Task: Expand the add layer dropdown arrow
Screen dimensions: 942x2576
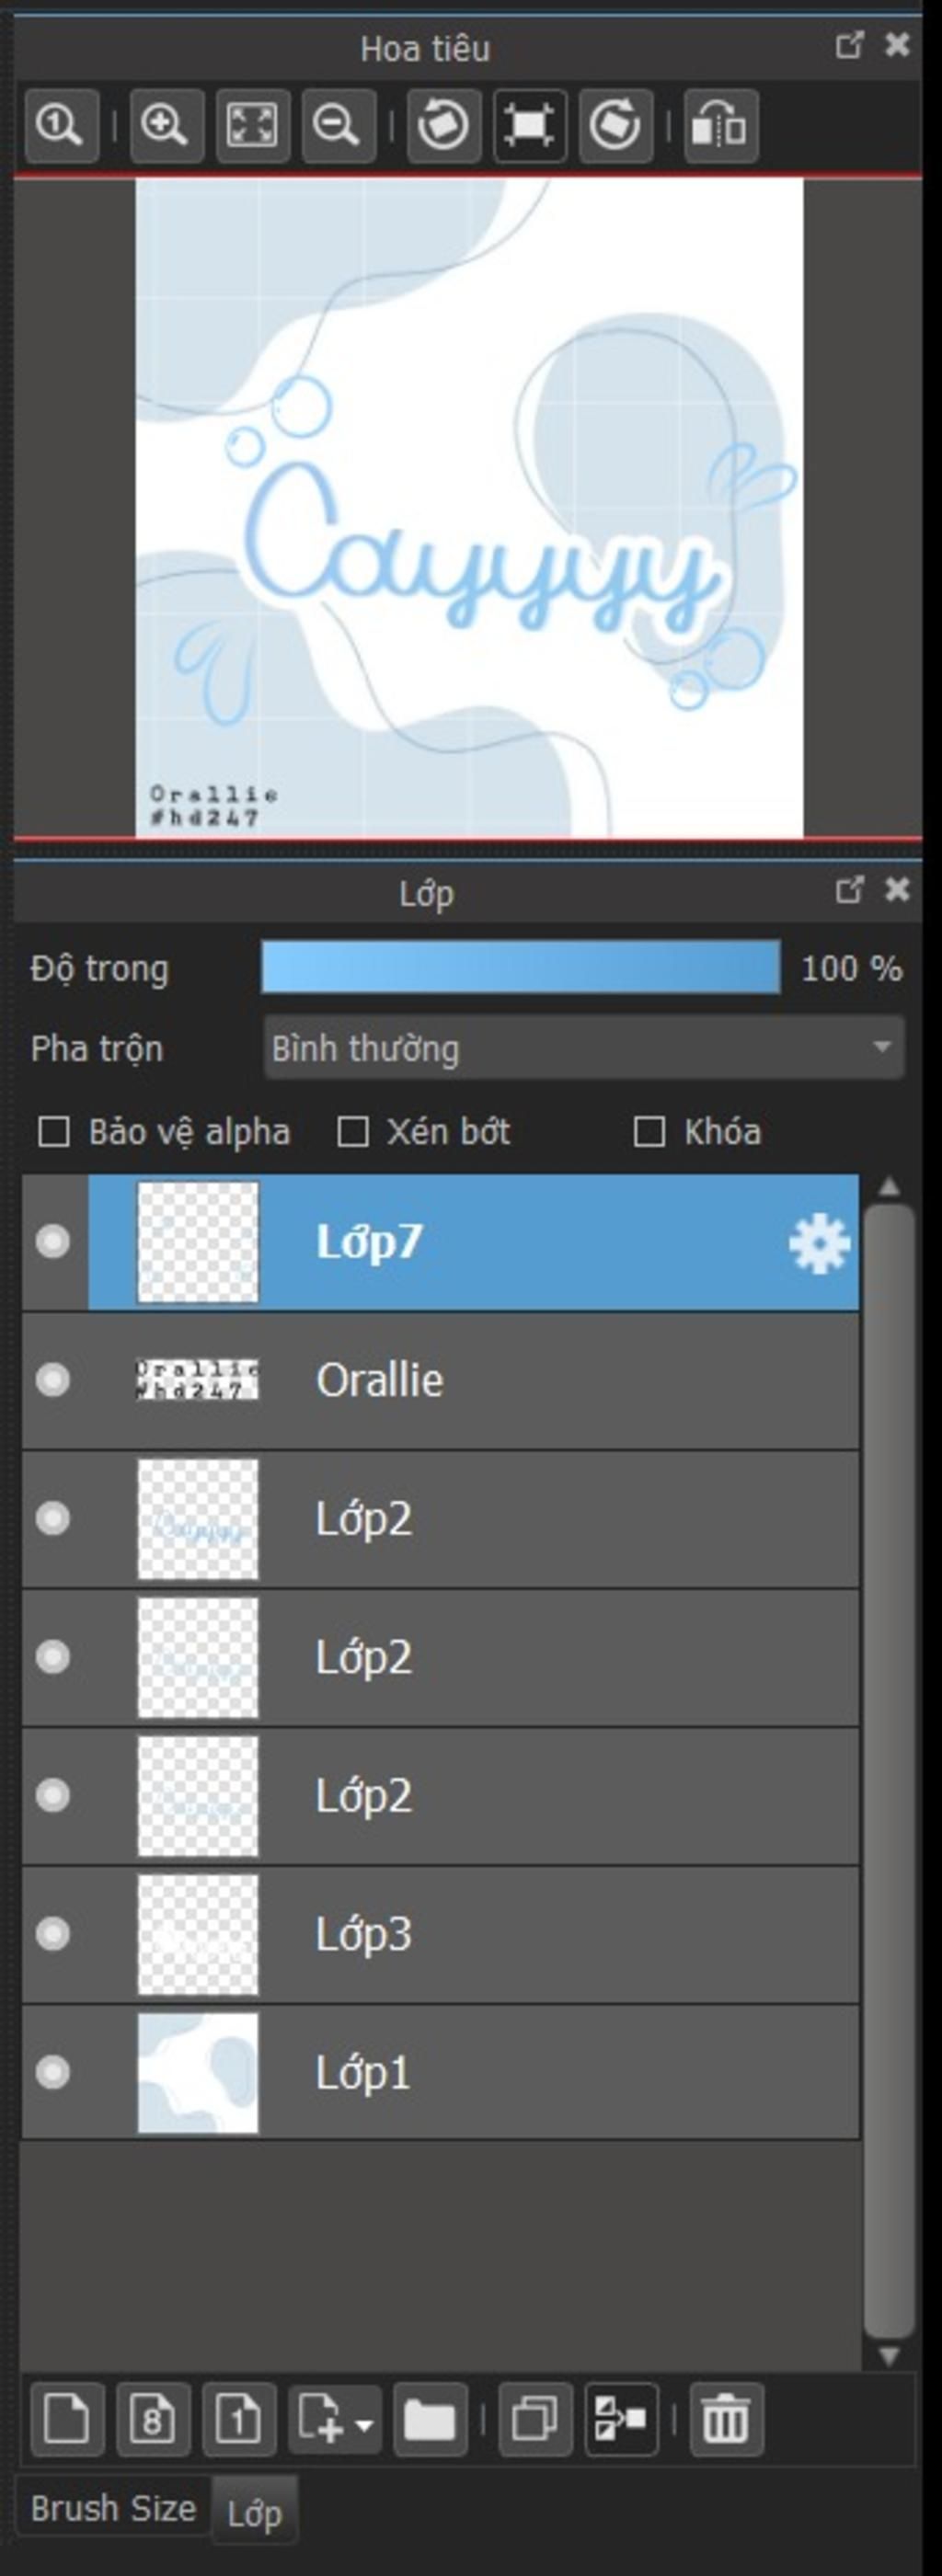Action: [365, 2424]
